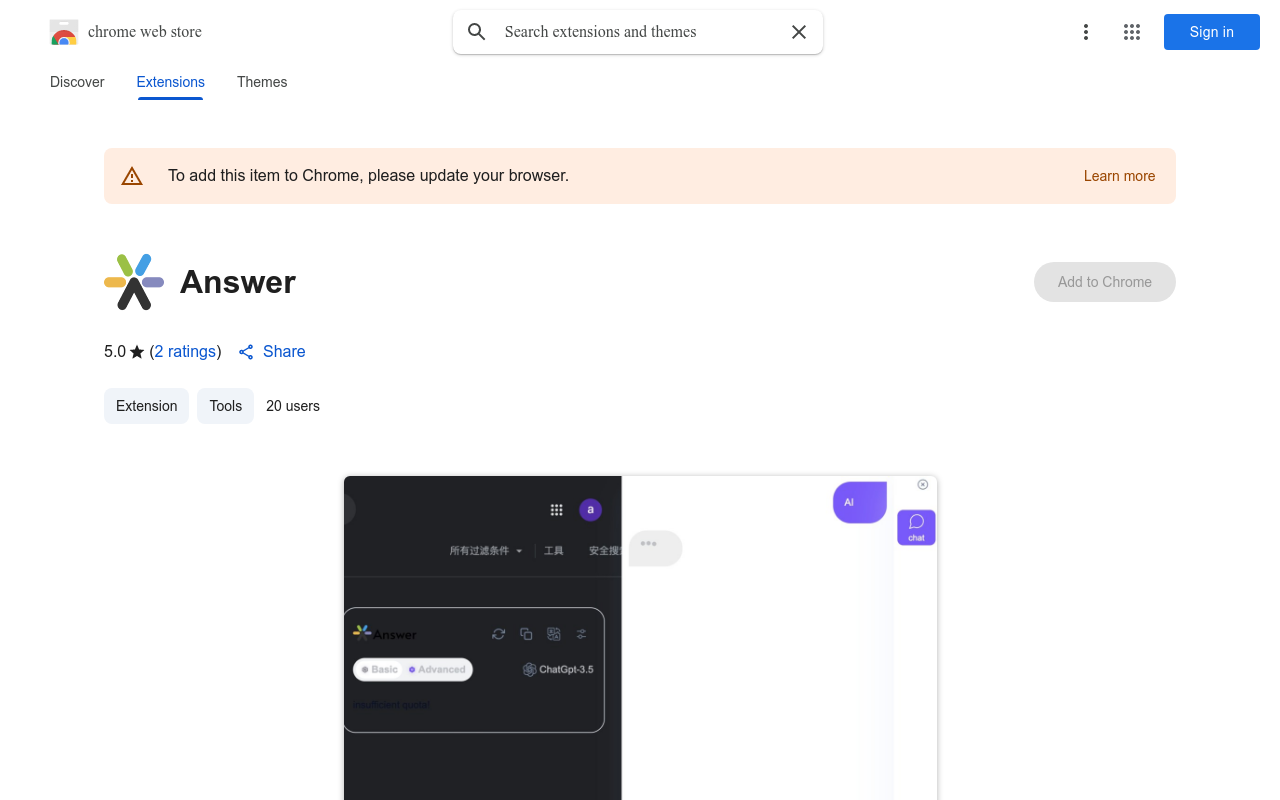The image size is (1280, 800).
Task: Click the Tools category chip
Action: (x=225, y=406)
